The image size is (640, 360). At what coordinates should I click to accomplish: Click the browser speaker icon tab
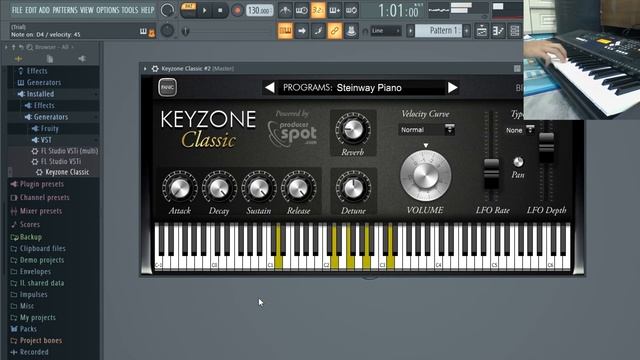[82, 59]
